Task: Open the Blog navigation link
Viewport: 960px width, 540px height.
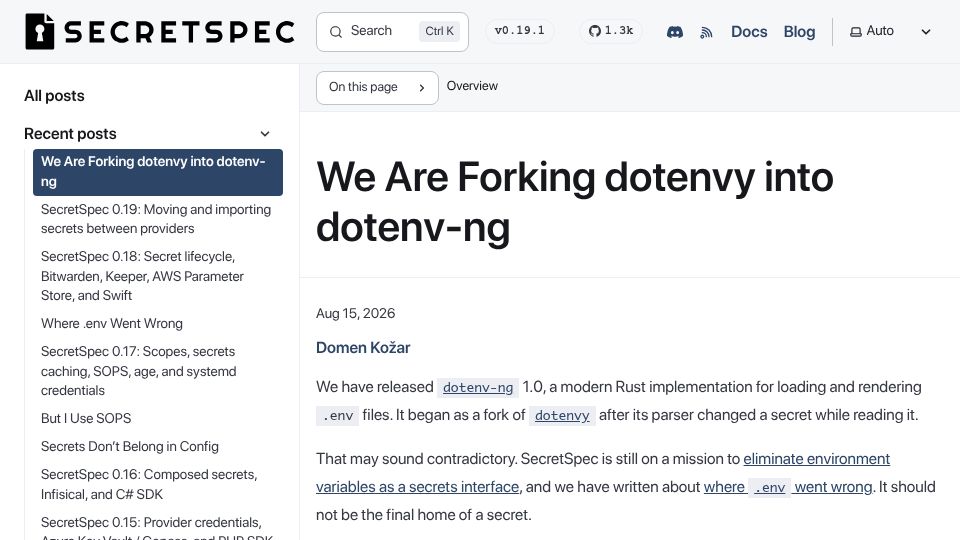Action: tap(800, 32)
